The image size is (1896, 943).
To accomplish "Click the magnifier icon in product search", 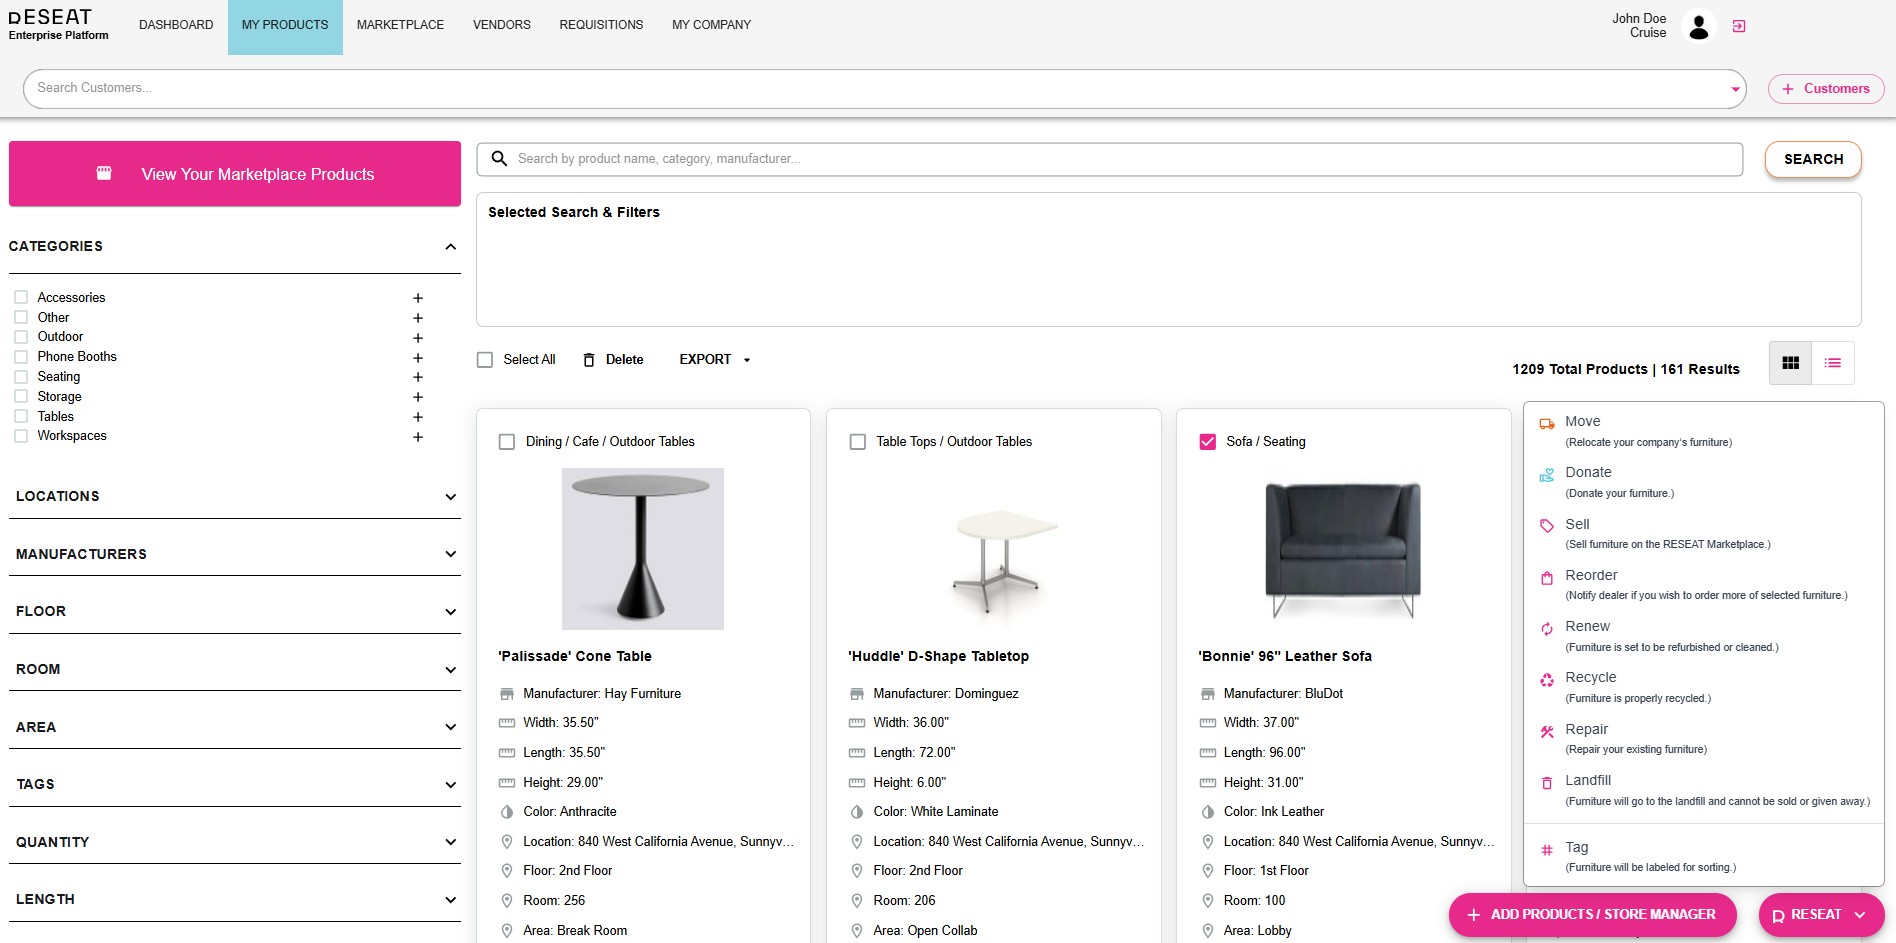I will pyautogui.click(x=499, y=159).
